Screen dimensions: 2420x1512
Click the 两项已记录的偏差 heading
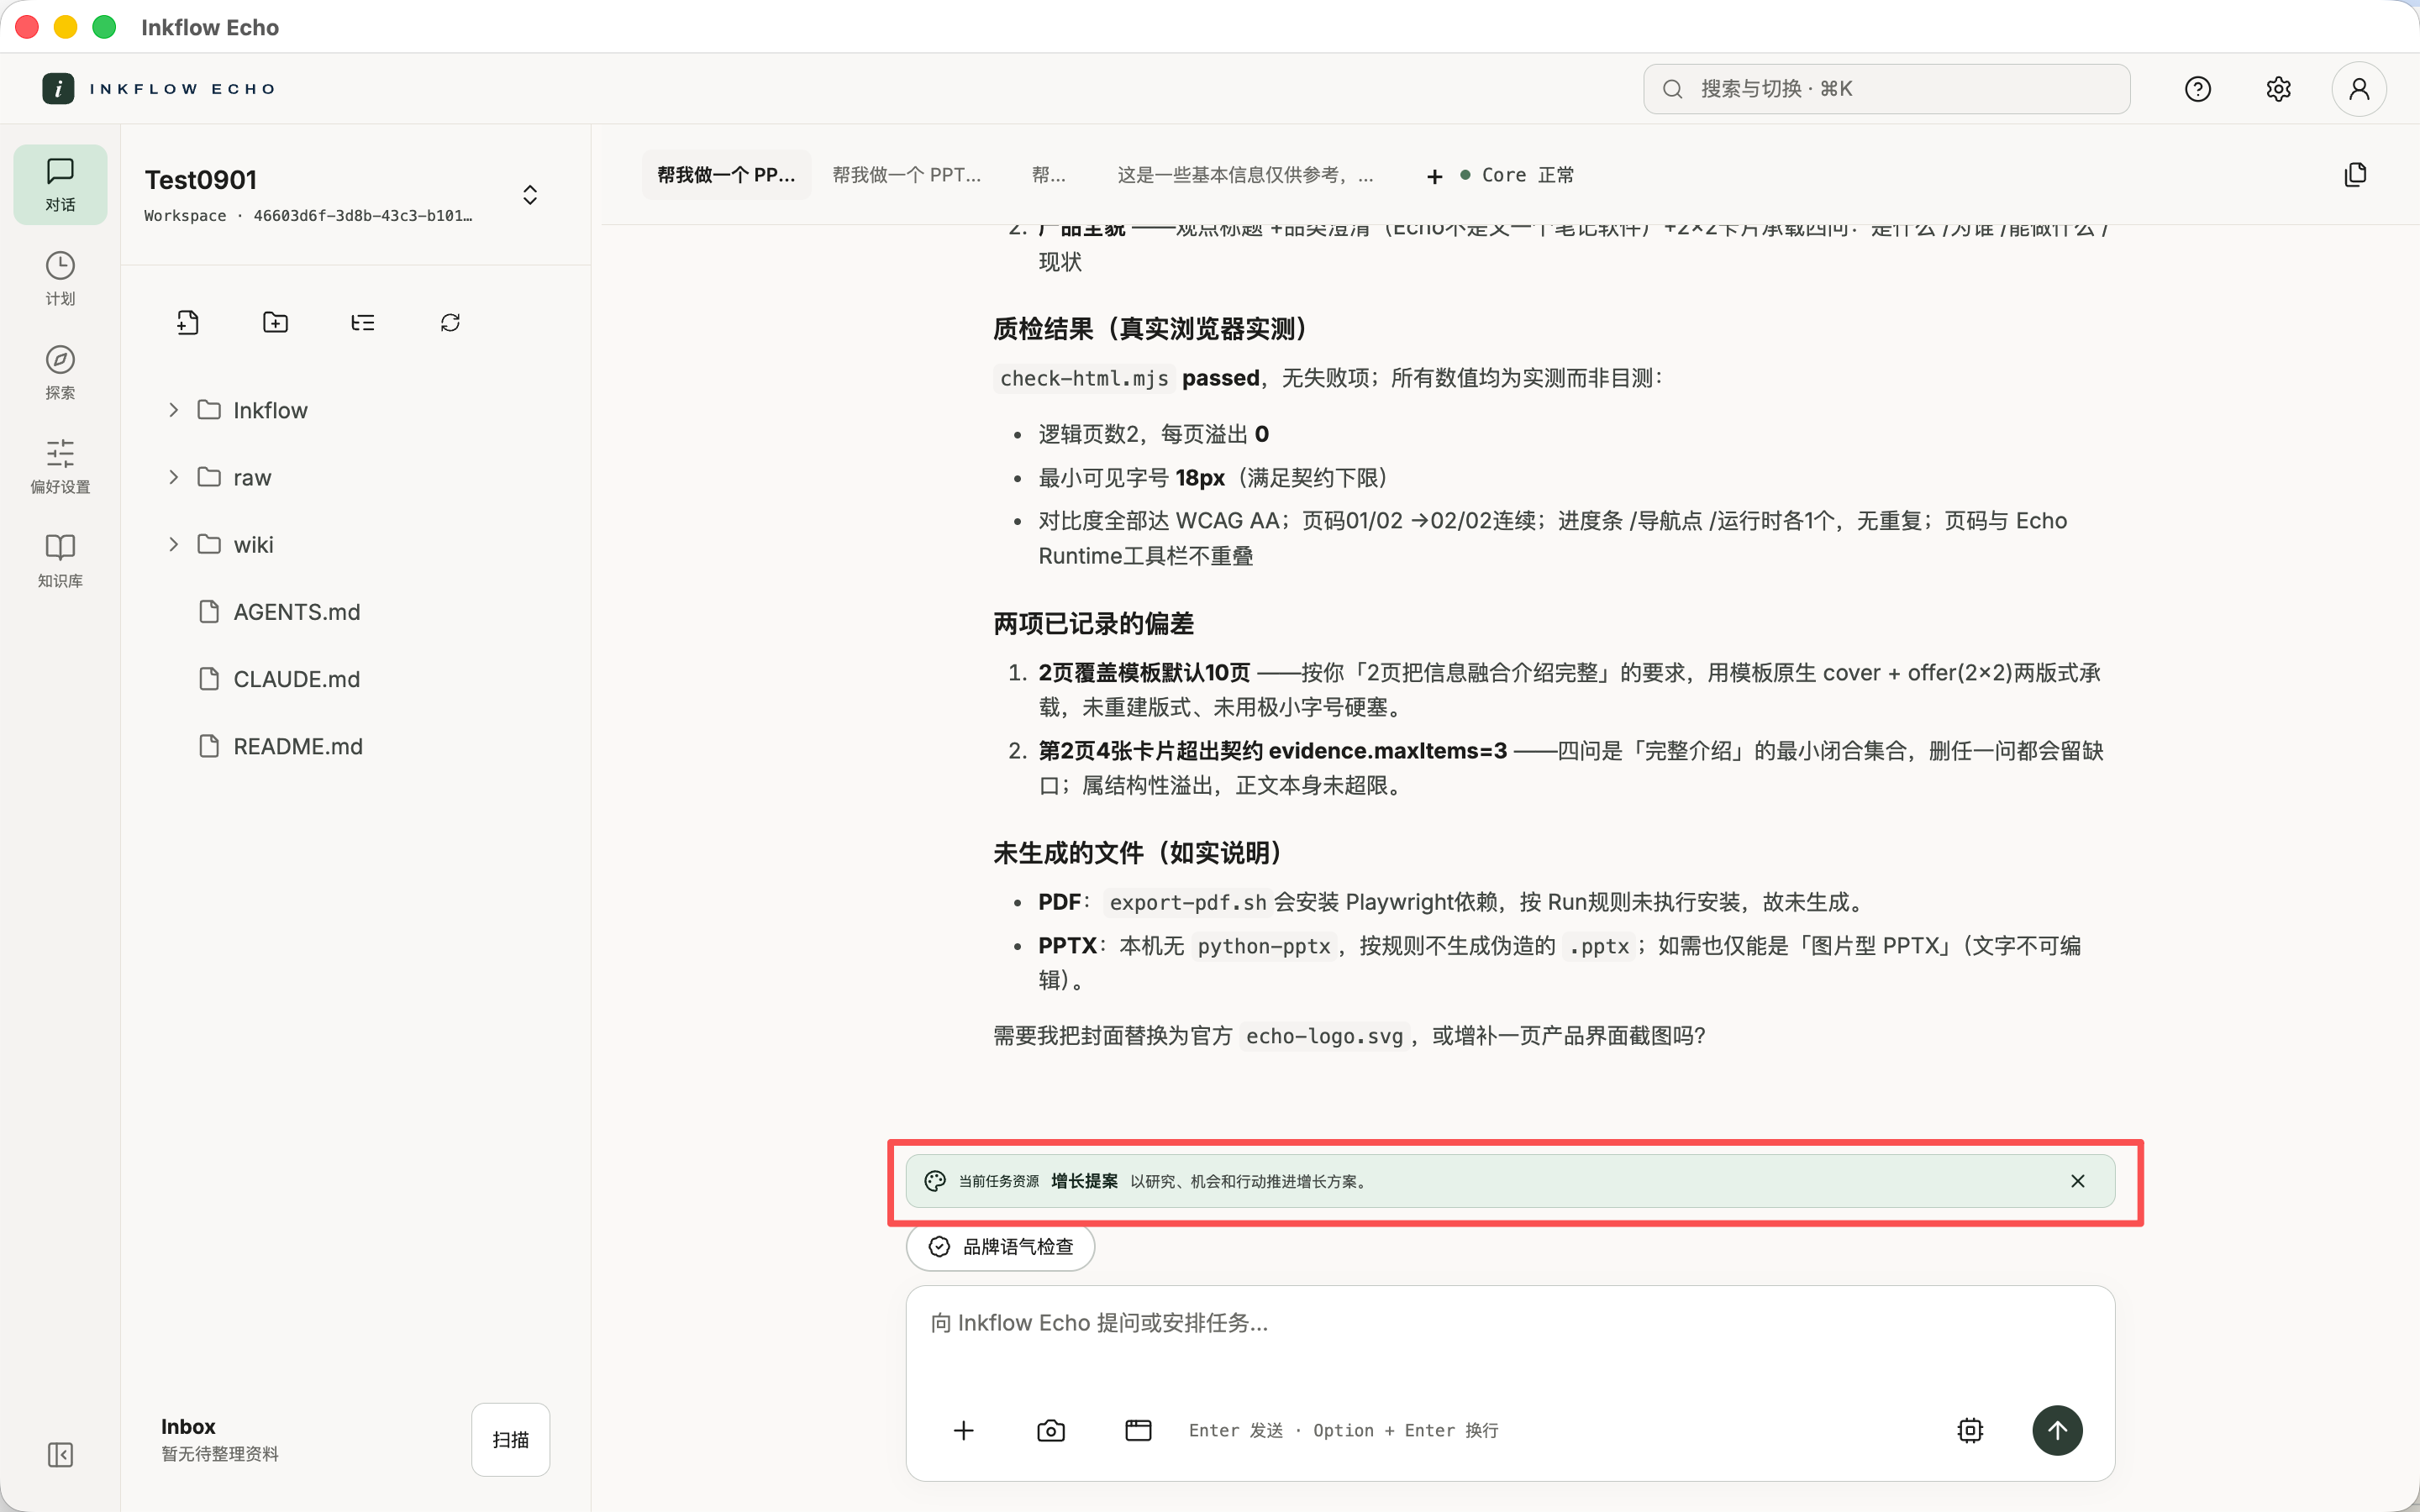(1093, 623)
